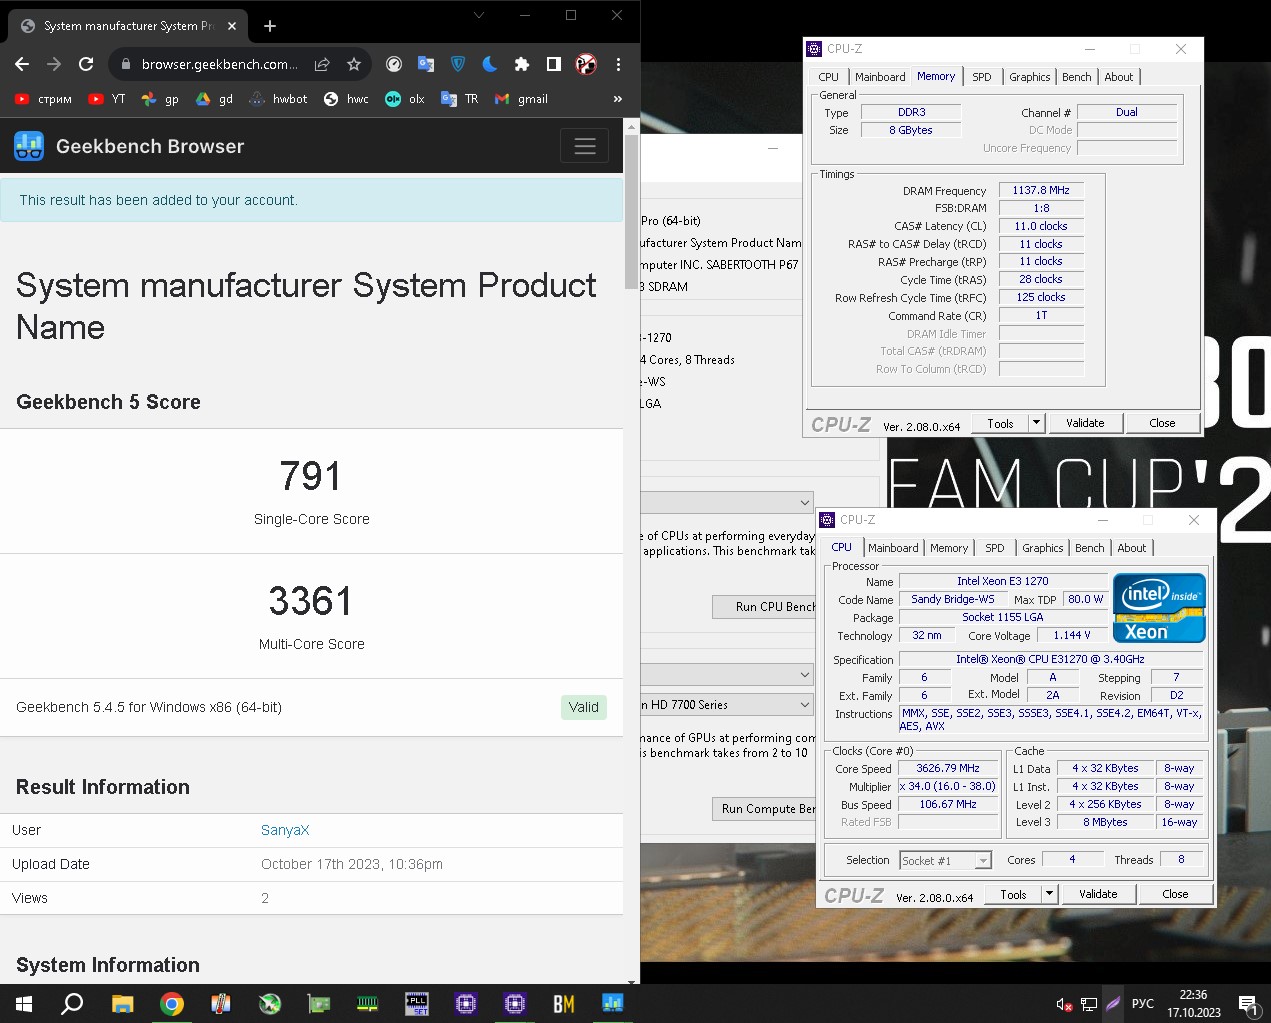Open Chrome three-dot menu

(618, 64)
